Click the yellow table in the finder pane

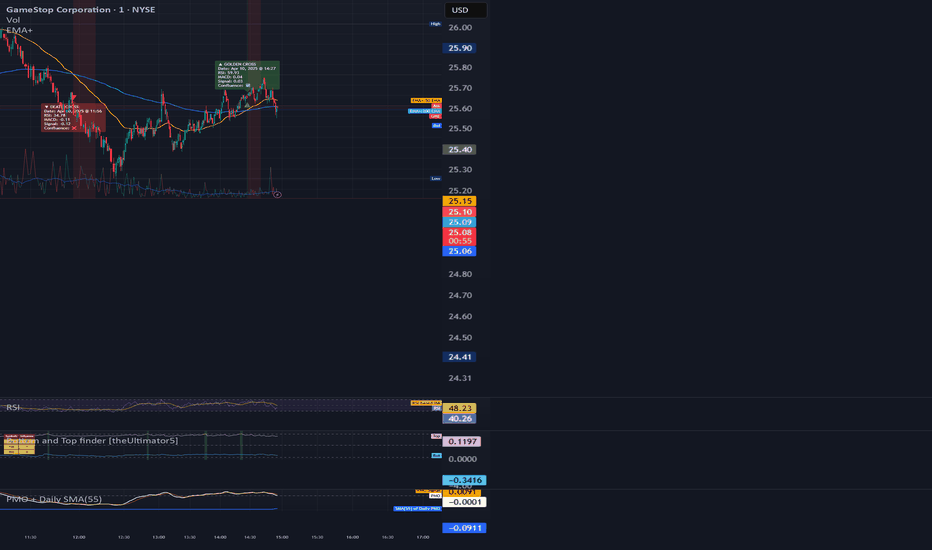[19, 445]
